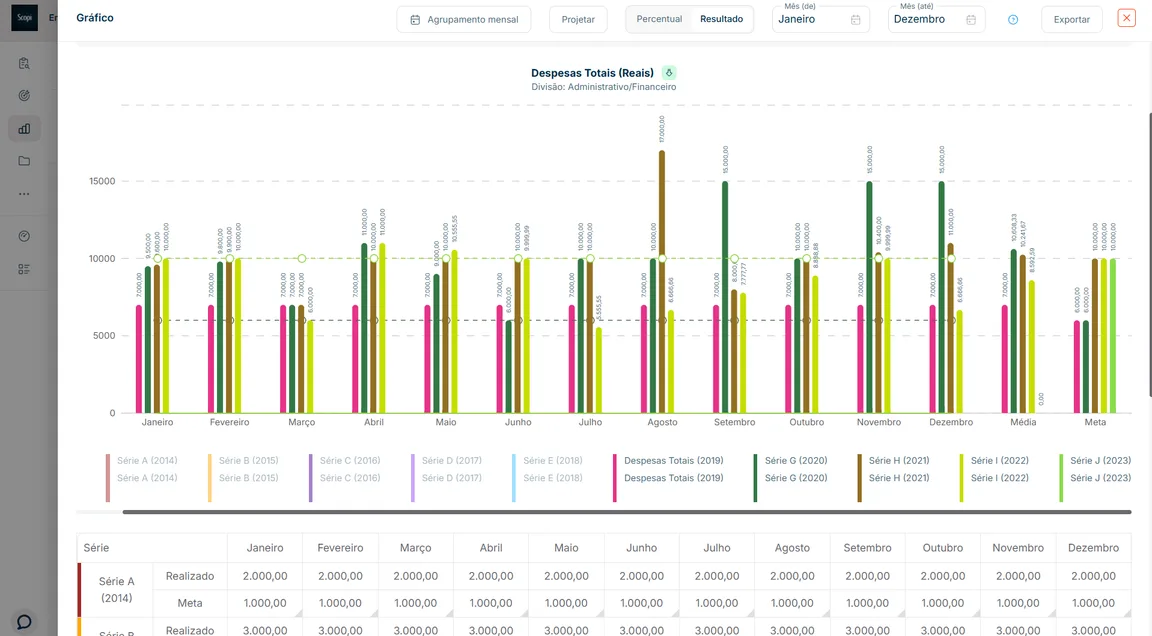This screenshot has height=636, width=1152.
Task: Switch to the Resultado view
Action: coord(721,19)
